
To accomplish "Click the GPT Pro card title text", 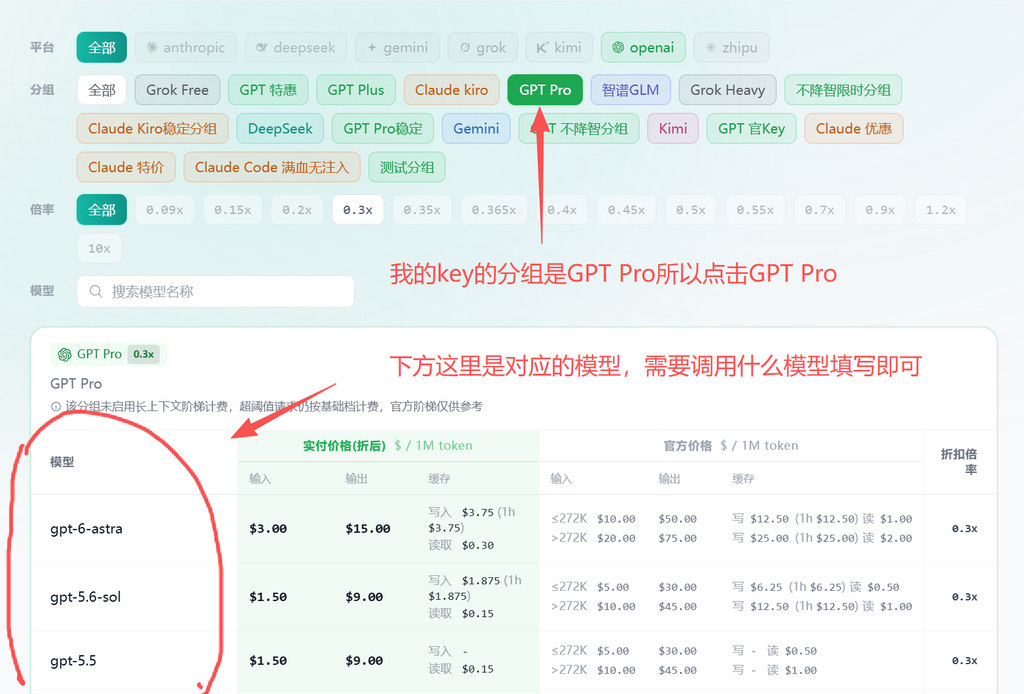I will click(76, 384).
